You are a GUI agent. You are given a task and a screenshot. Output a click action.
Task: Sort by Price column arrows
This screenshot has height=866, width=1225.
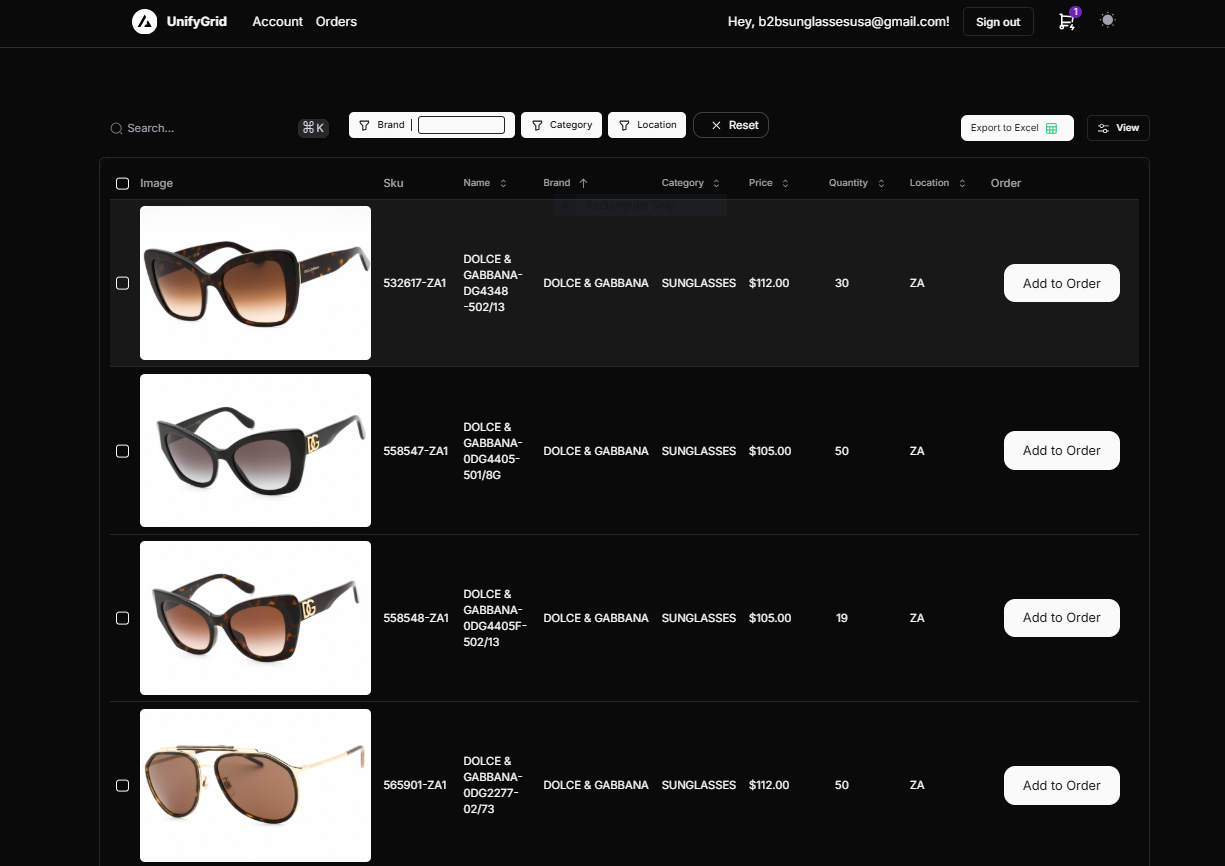tap(785, 183)
